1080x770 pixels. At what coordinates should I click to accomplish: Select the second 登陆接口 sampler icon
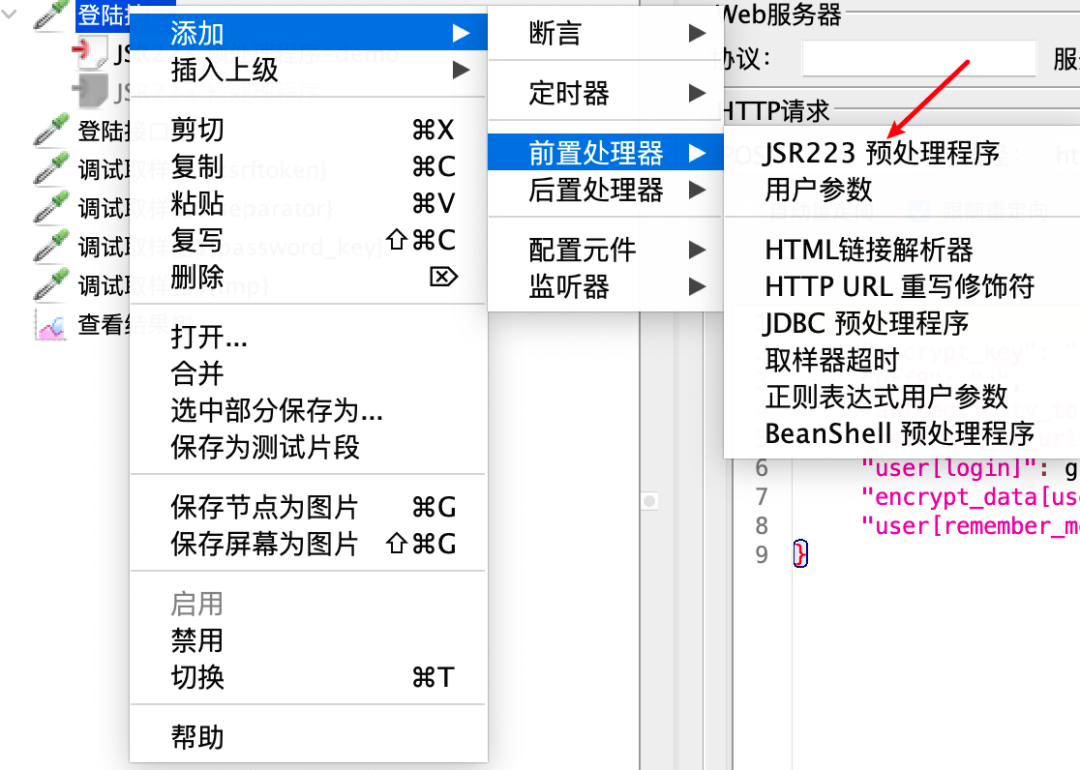coord(47,130)
